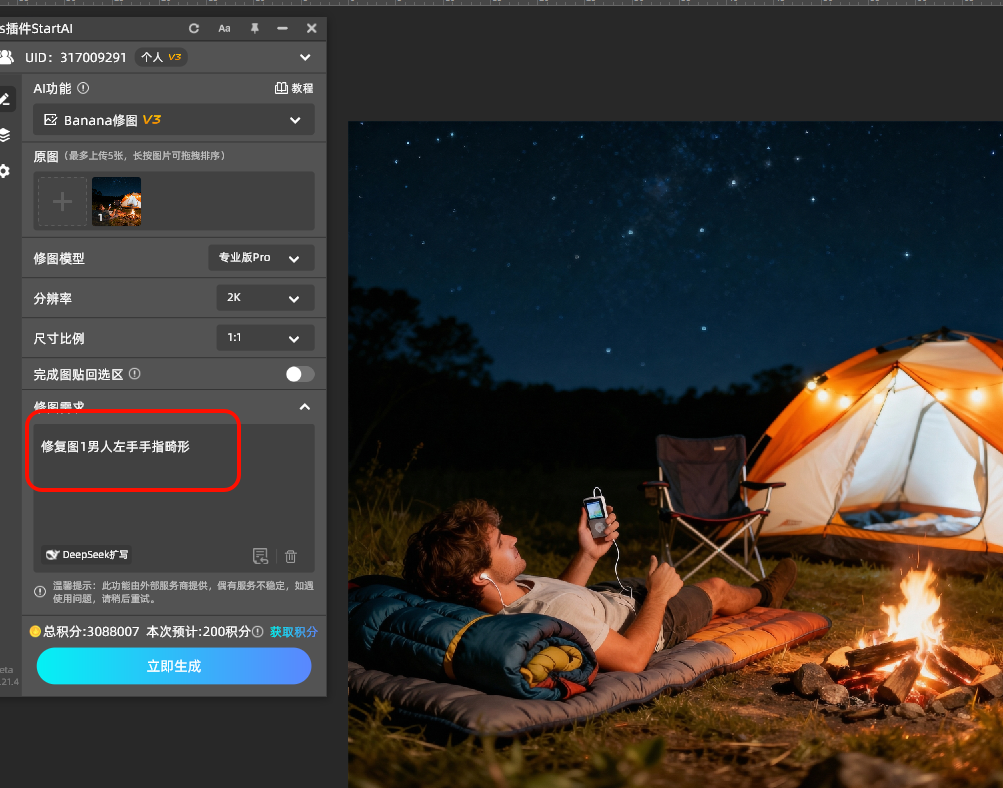Image resolution: width=1003 pixels, height=788 pixels.
Task: Click the 立即生成 generate button
Action: (174, 666)
